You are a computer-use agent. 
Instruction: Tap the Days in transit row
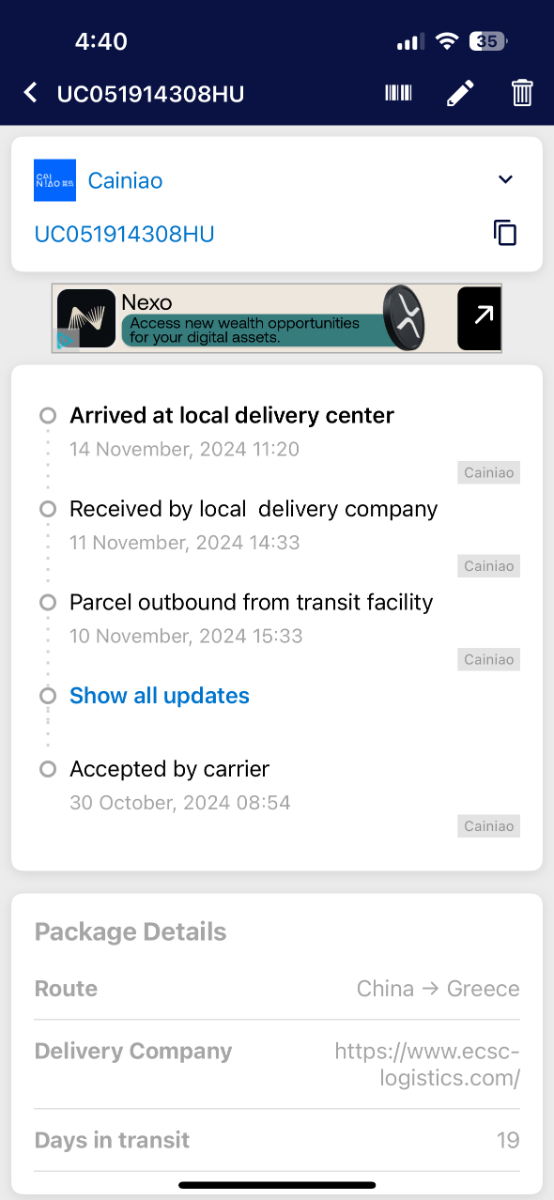[277, 1140]
